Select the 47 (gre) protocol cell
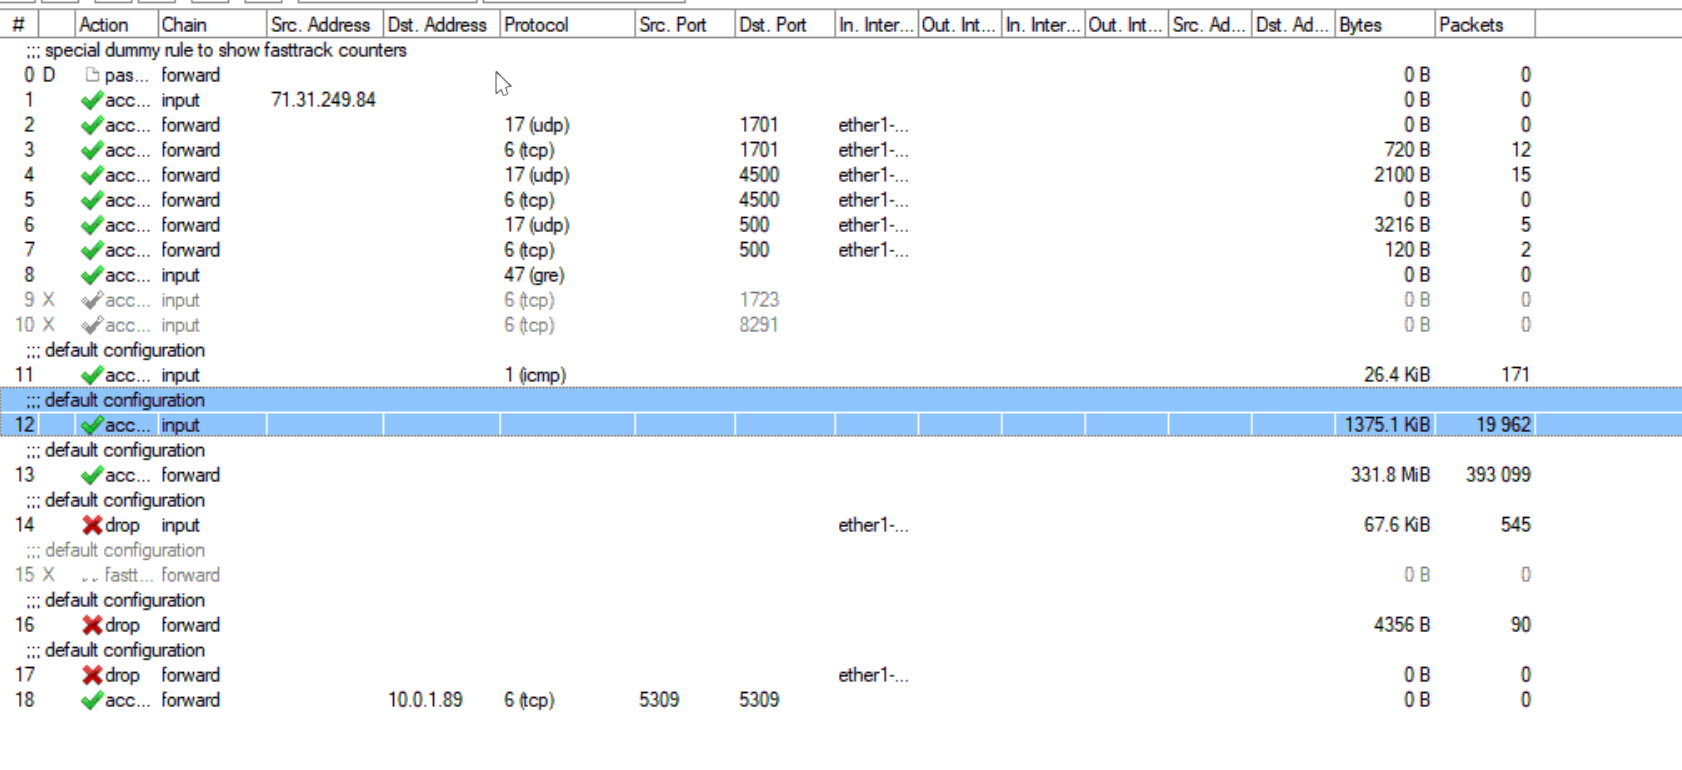Screen dimensions: 1682x770 (x=534, y=275)
